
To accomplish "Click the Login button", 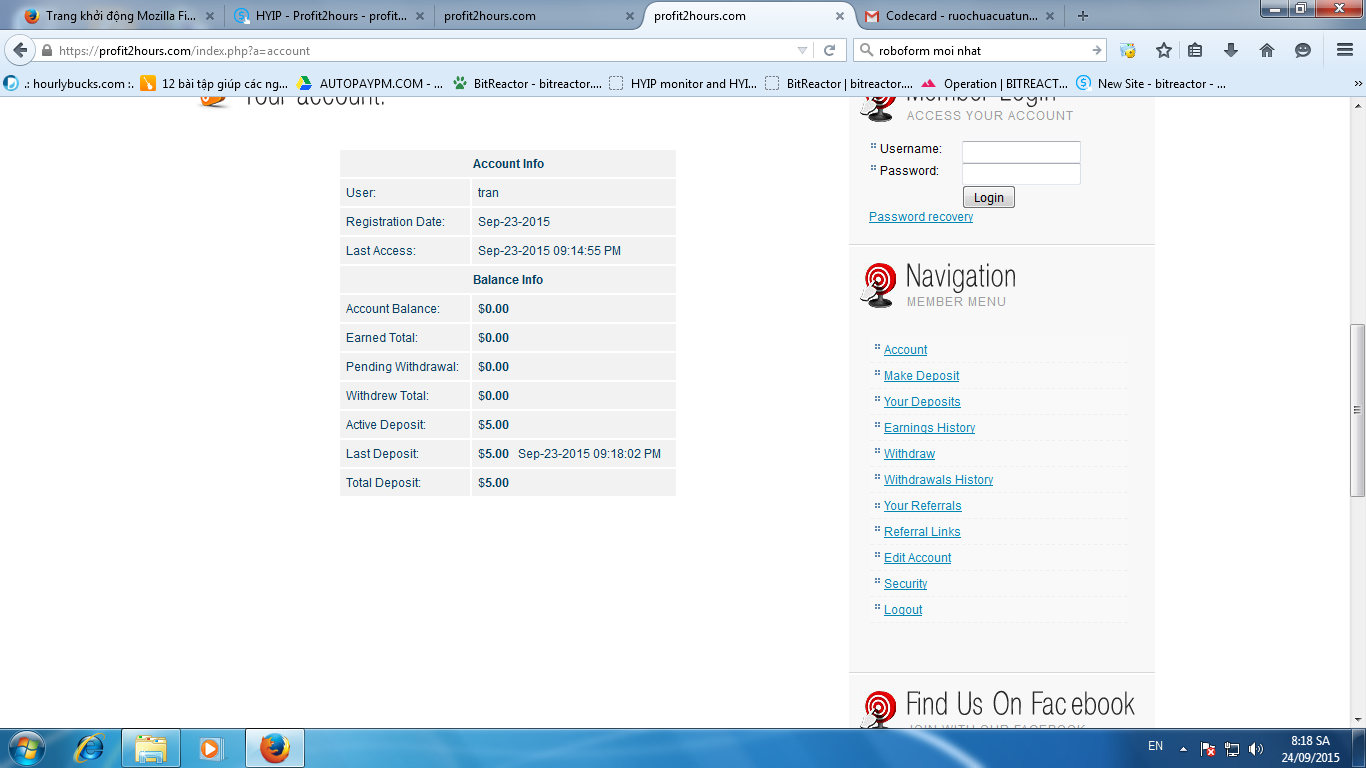I will [x=988, y=197].
